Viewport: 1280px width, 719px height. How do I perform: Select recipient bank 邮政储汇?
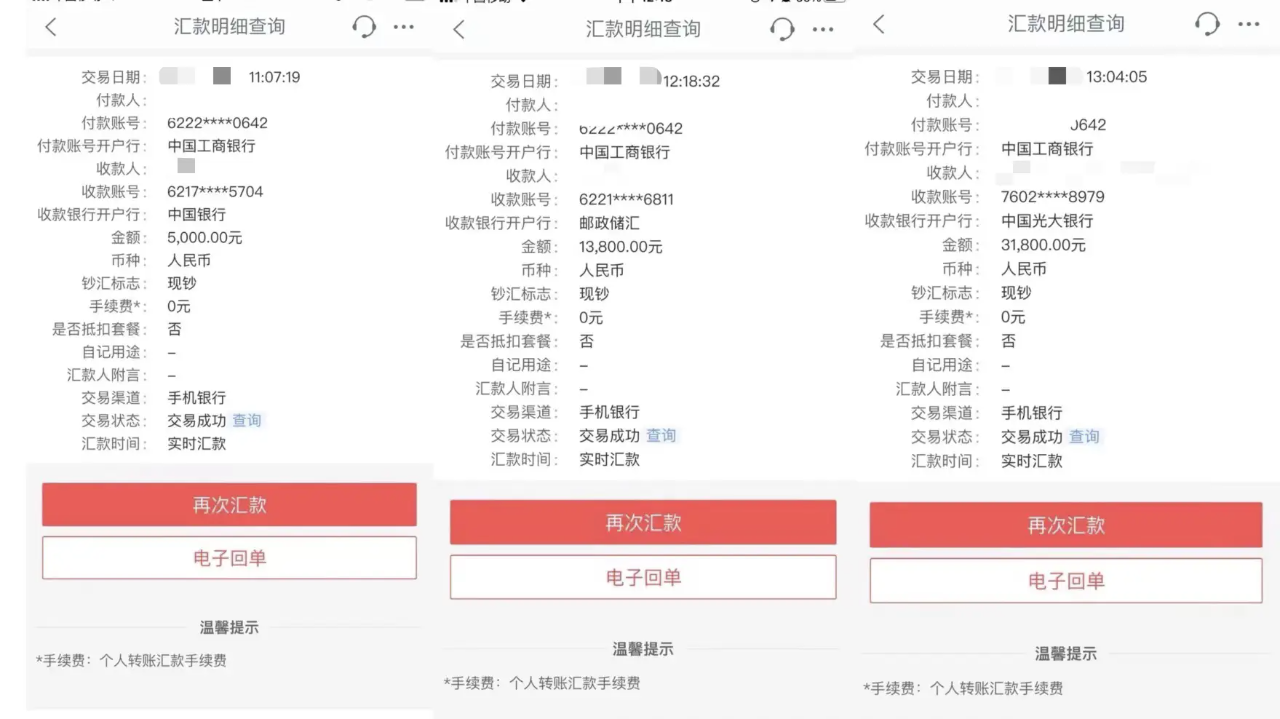pos(610,223)
